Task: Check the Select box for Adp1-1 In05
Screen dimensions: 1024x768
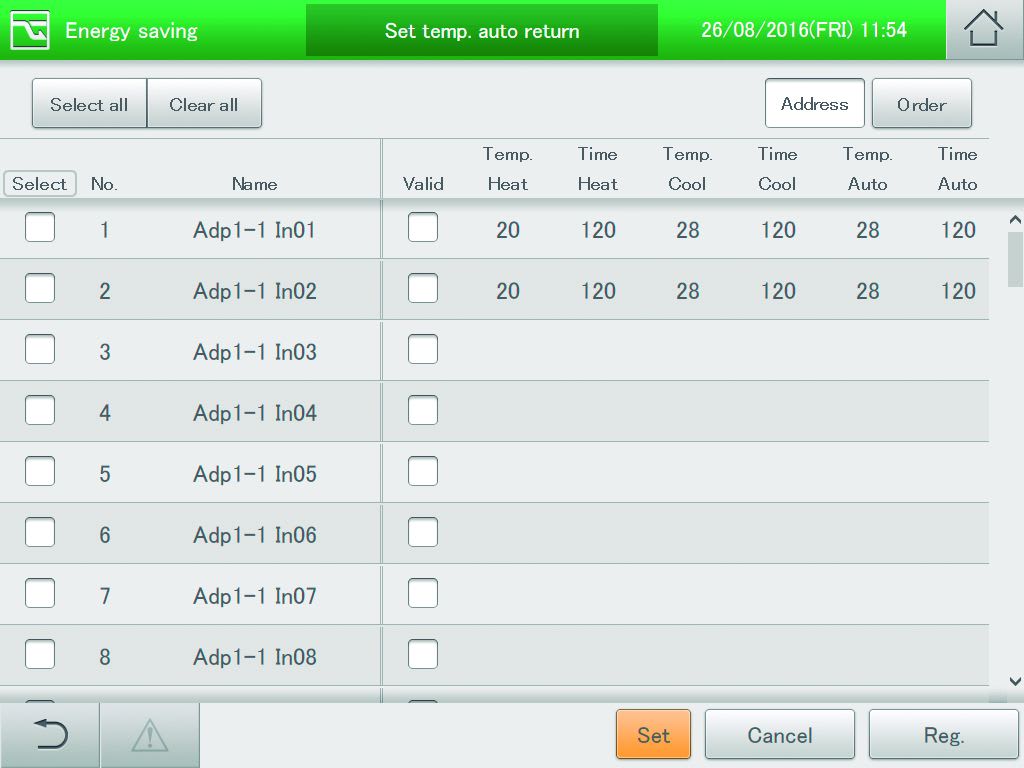Action: pos(40,473)
